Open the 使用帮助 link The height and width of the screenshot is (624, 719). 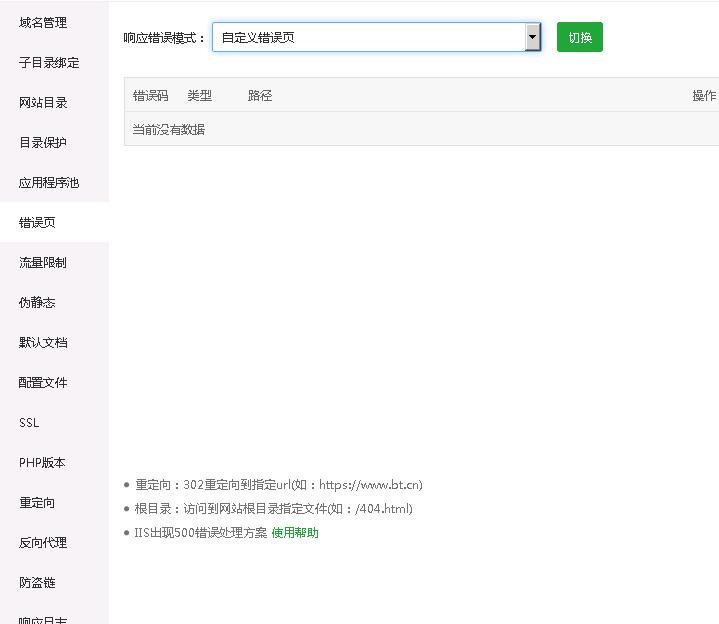(x=295, y=533)
